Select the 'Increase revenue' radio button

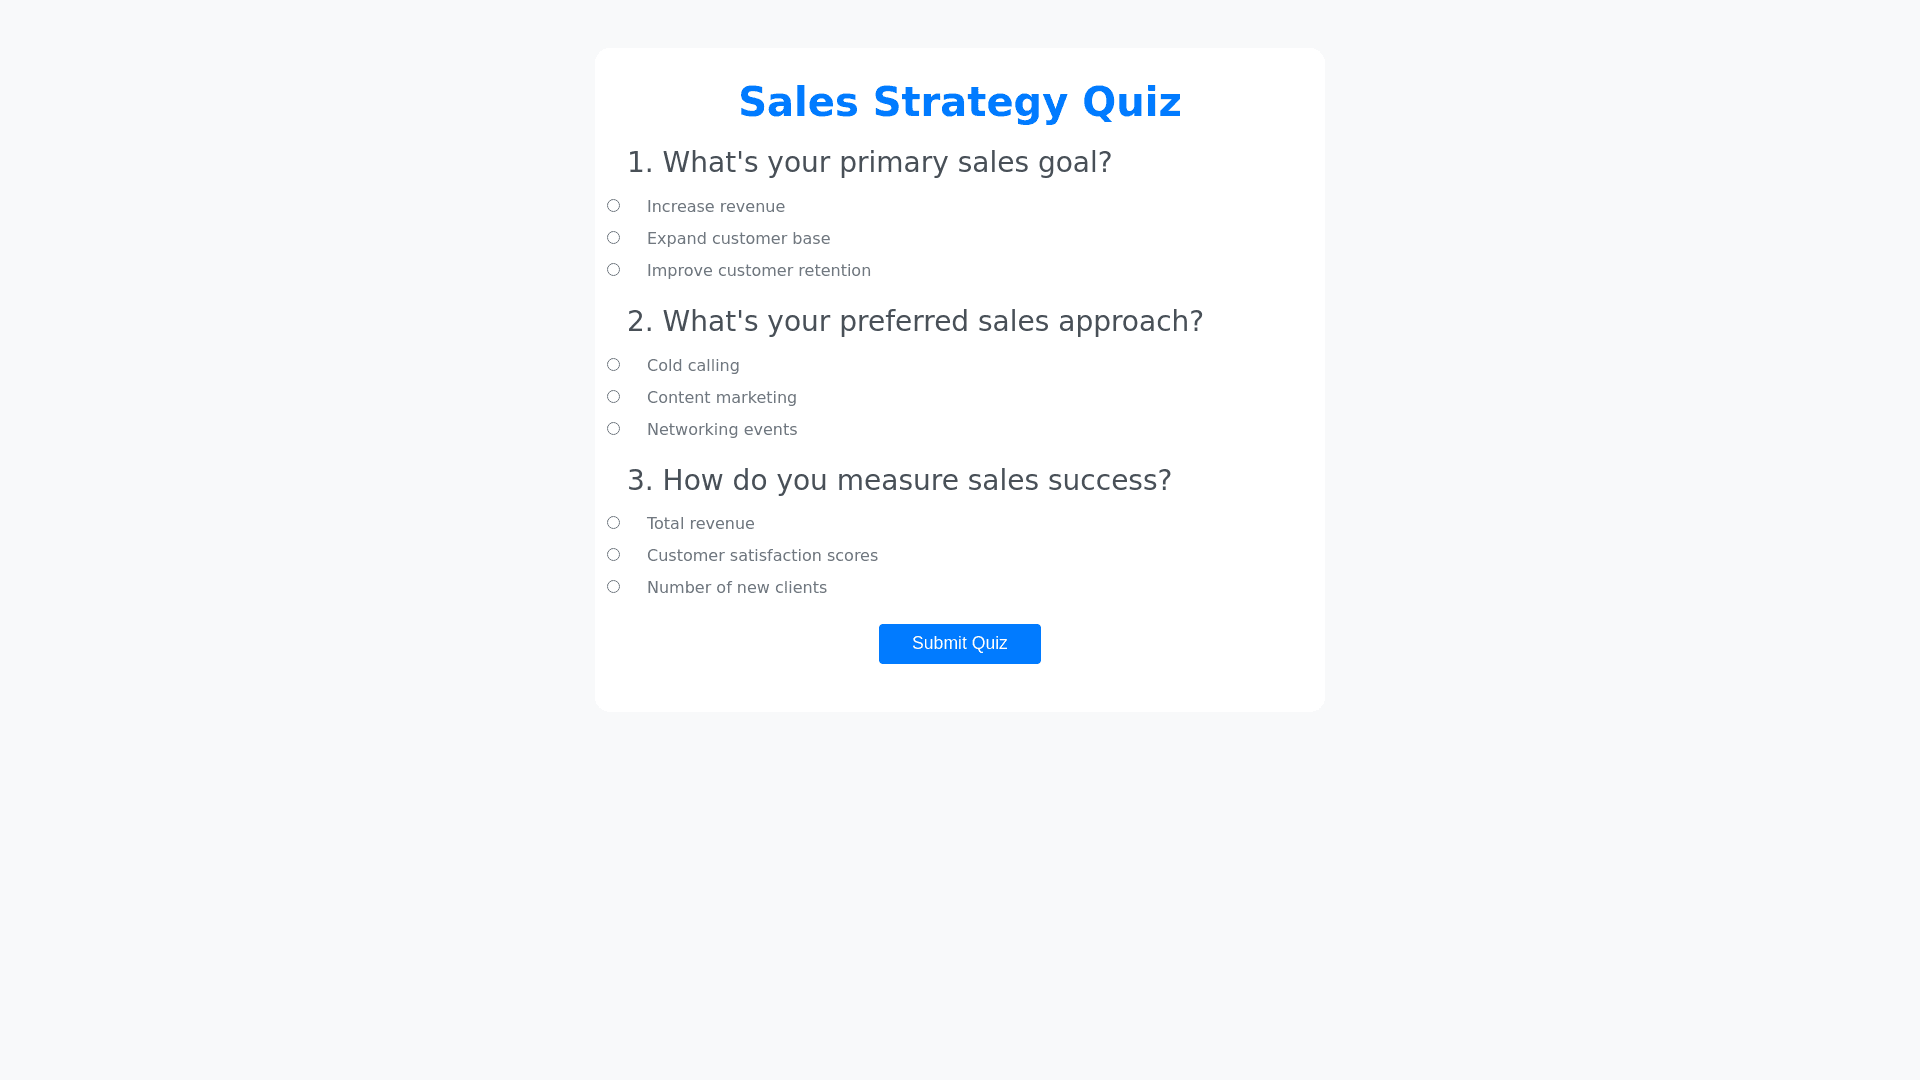tap(613, 206)
